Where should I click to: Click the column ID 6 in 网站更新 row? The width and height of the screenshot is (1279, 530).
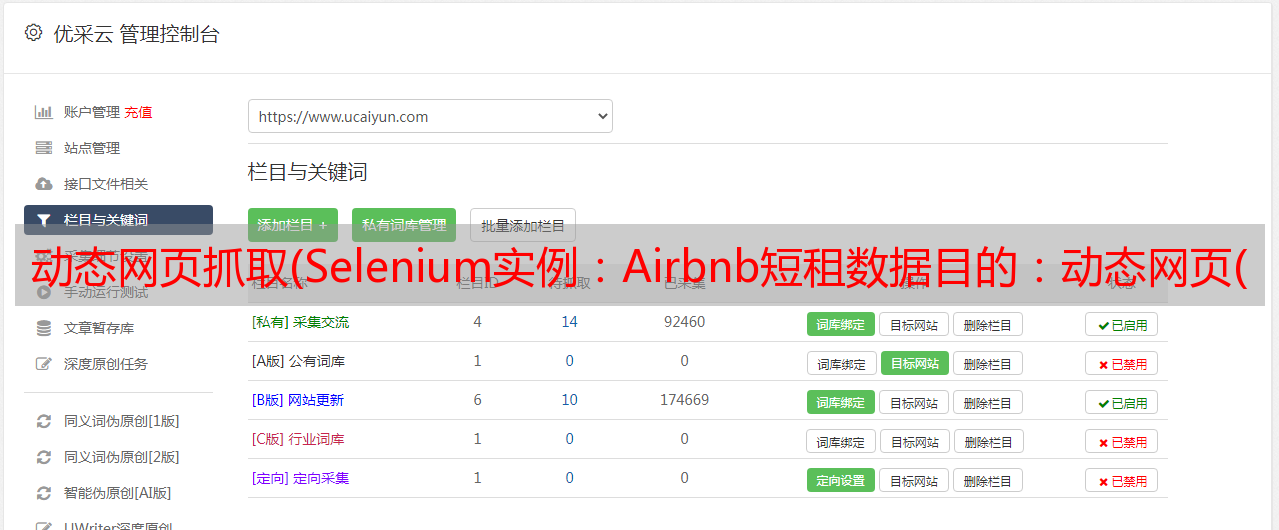point(477,400)
